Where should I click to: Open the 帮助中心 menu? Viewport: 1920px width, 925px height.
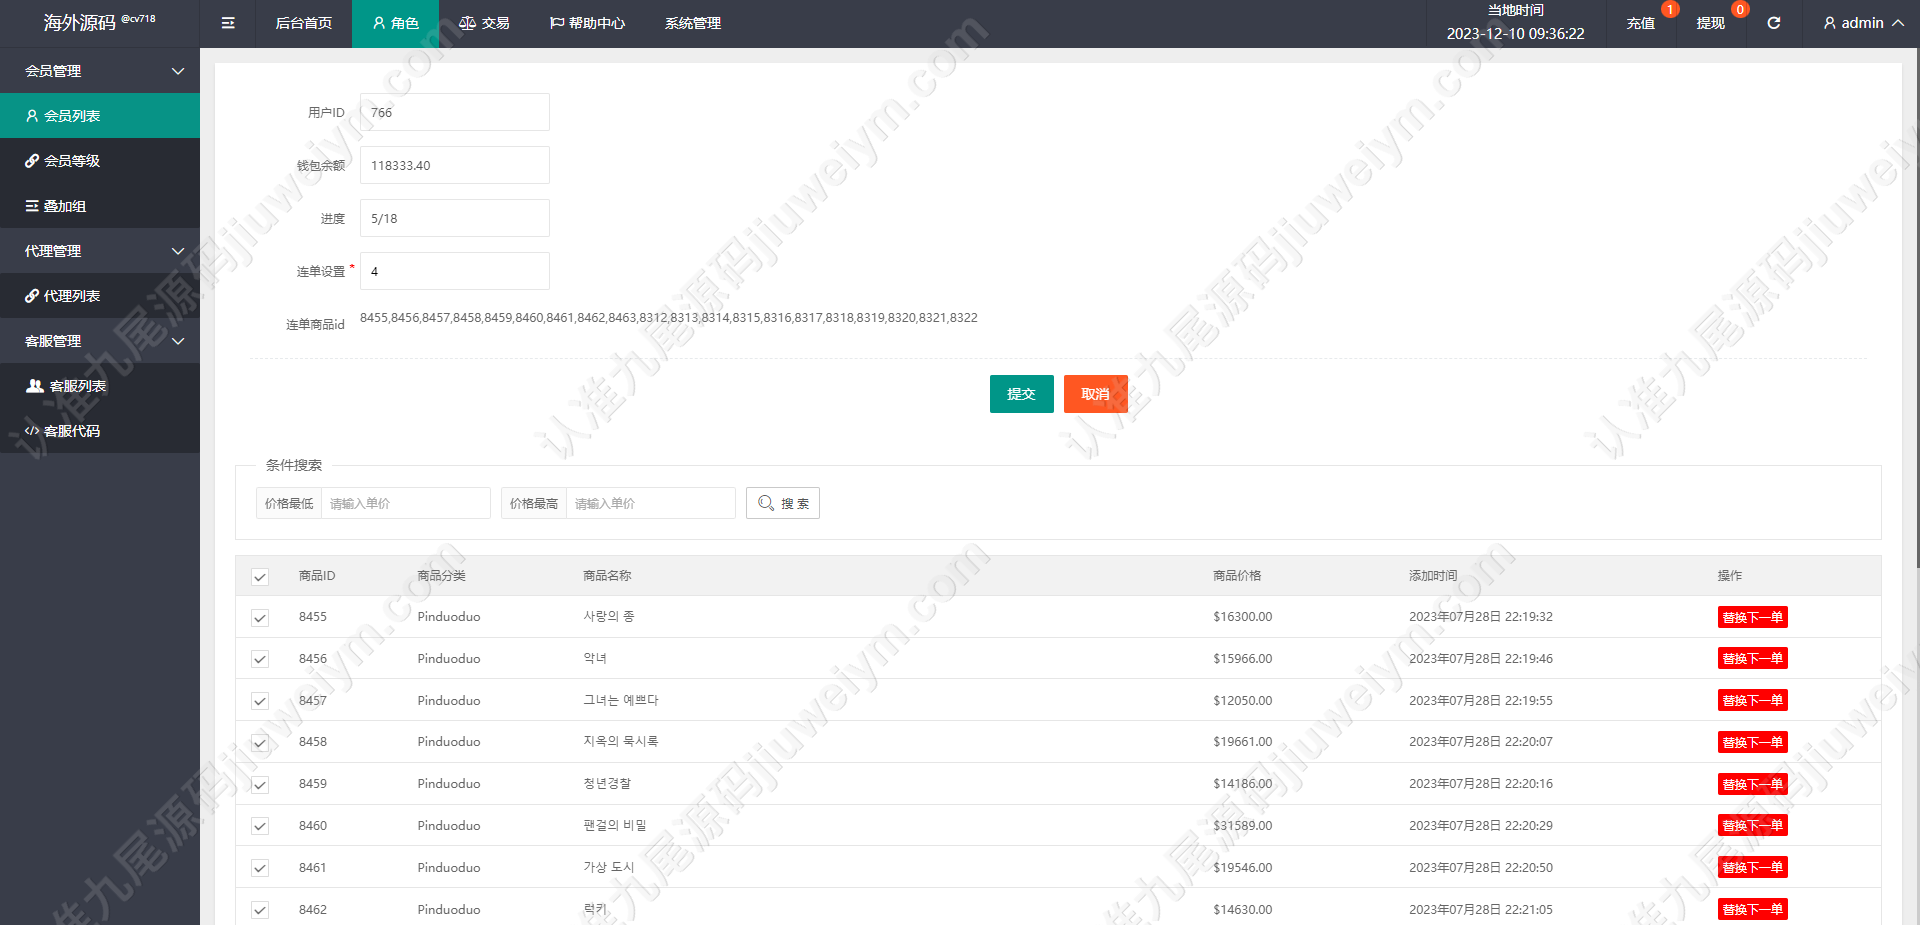pos(587,23)
